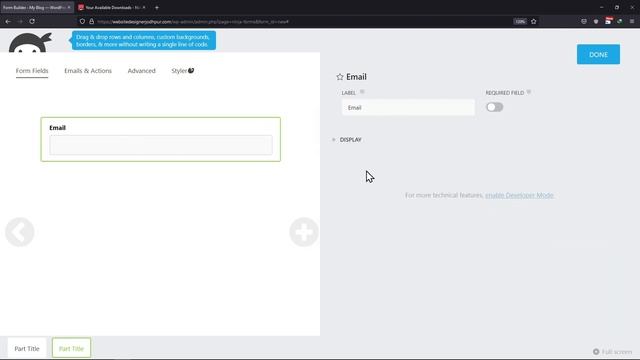Click the Ninja Forms ninja logo

point(31,43)
